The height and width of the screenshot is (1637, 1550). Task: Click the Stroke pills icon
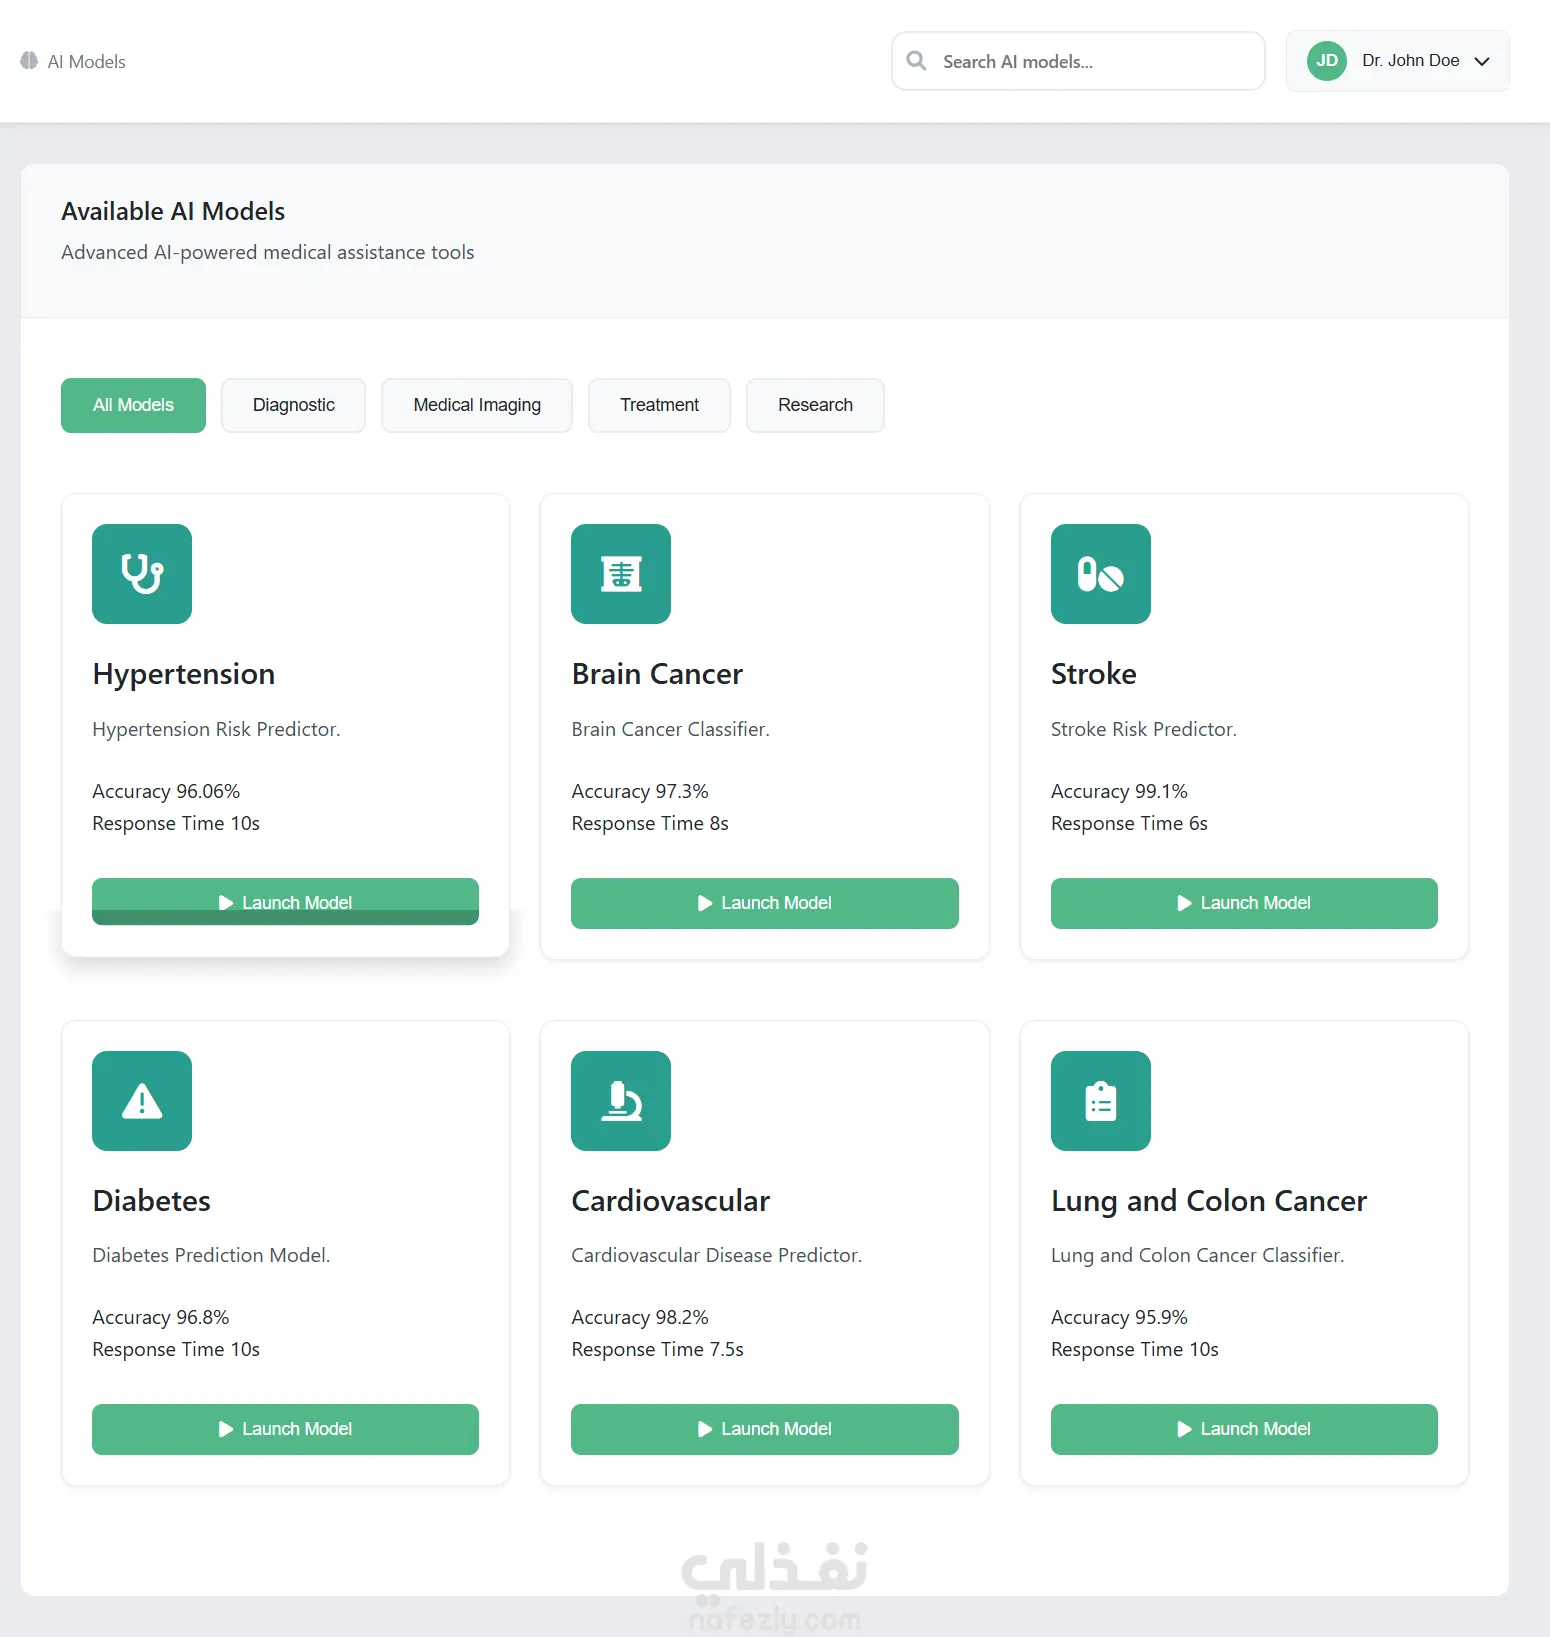1101,574
